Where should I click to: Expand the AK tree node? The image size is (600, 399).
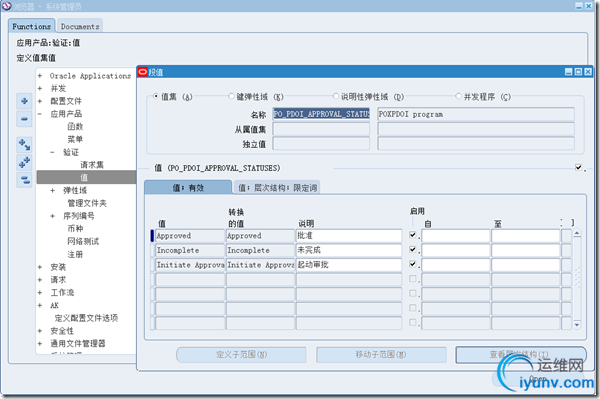click(x=40, y=305)
